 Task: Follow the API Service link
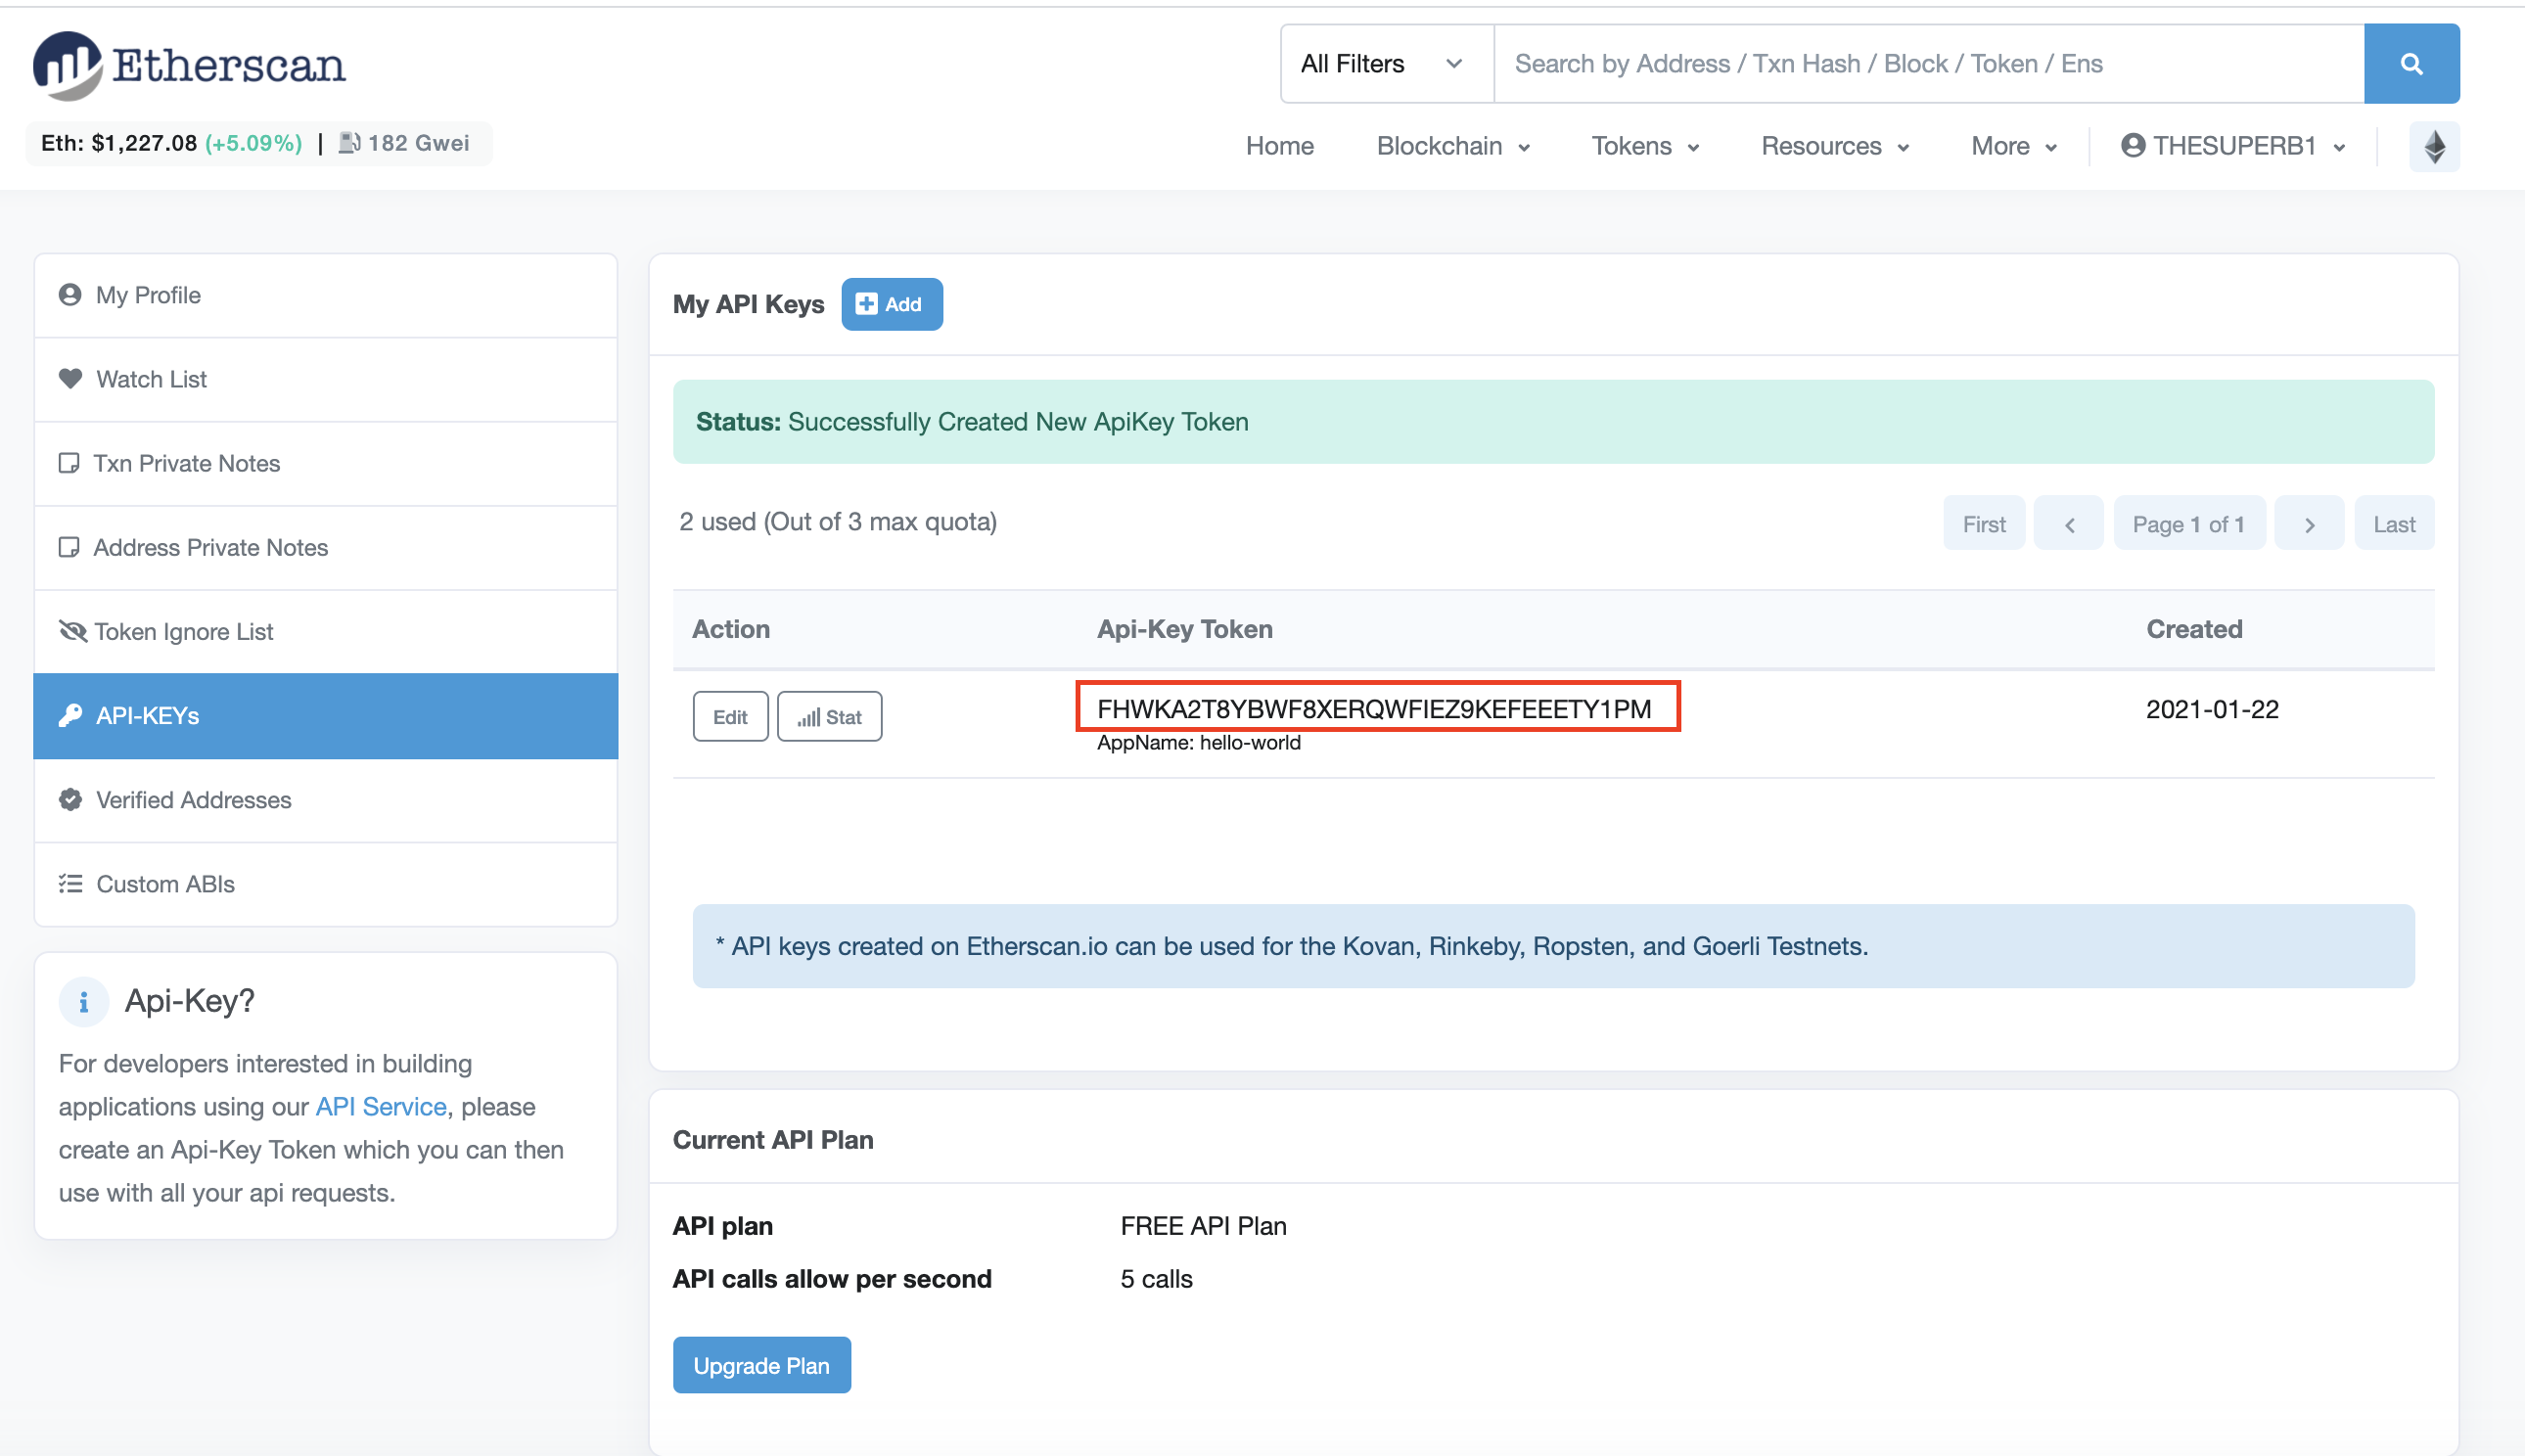(x=380, y=1106)
